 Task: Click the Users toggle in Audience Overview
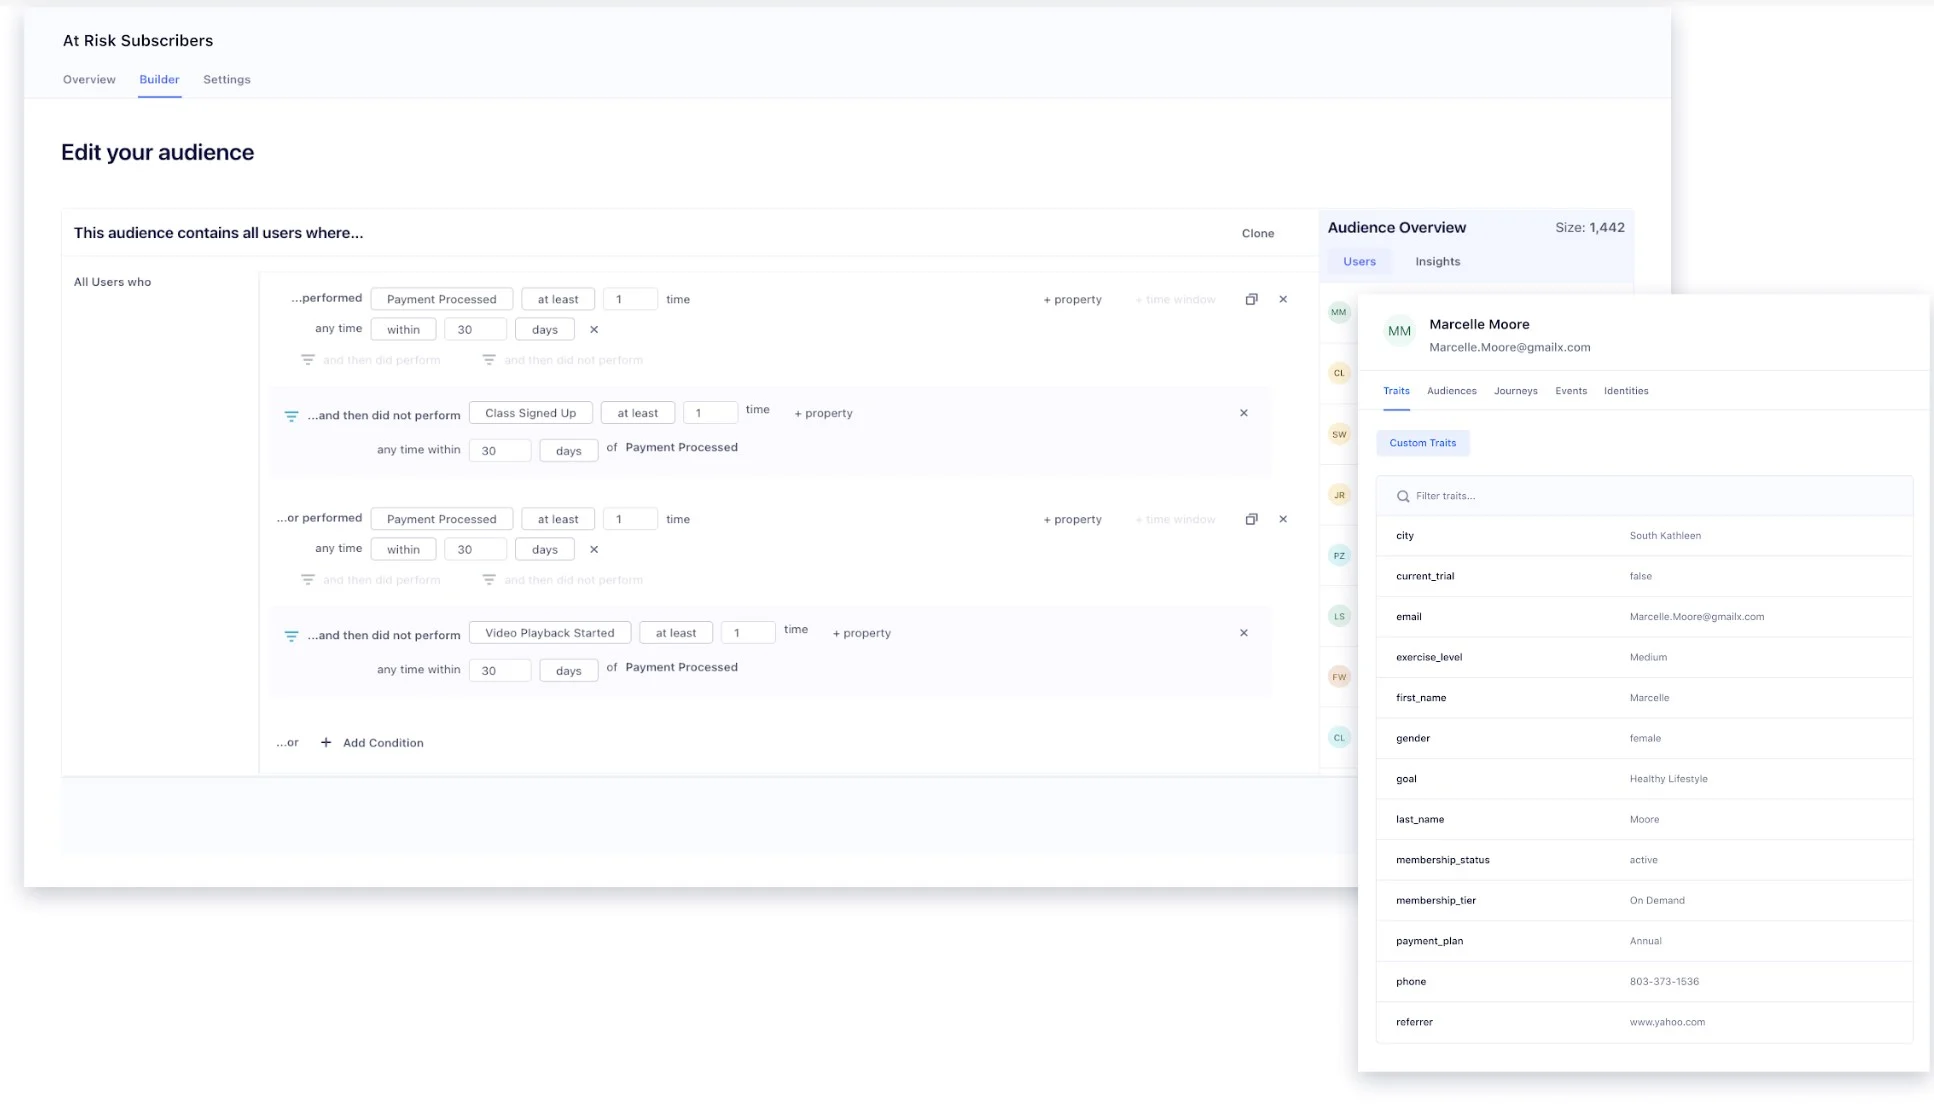point(1360,260)
